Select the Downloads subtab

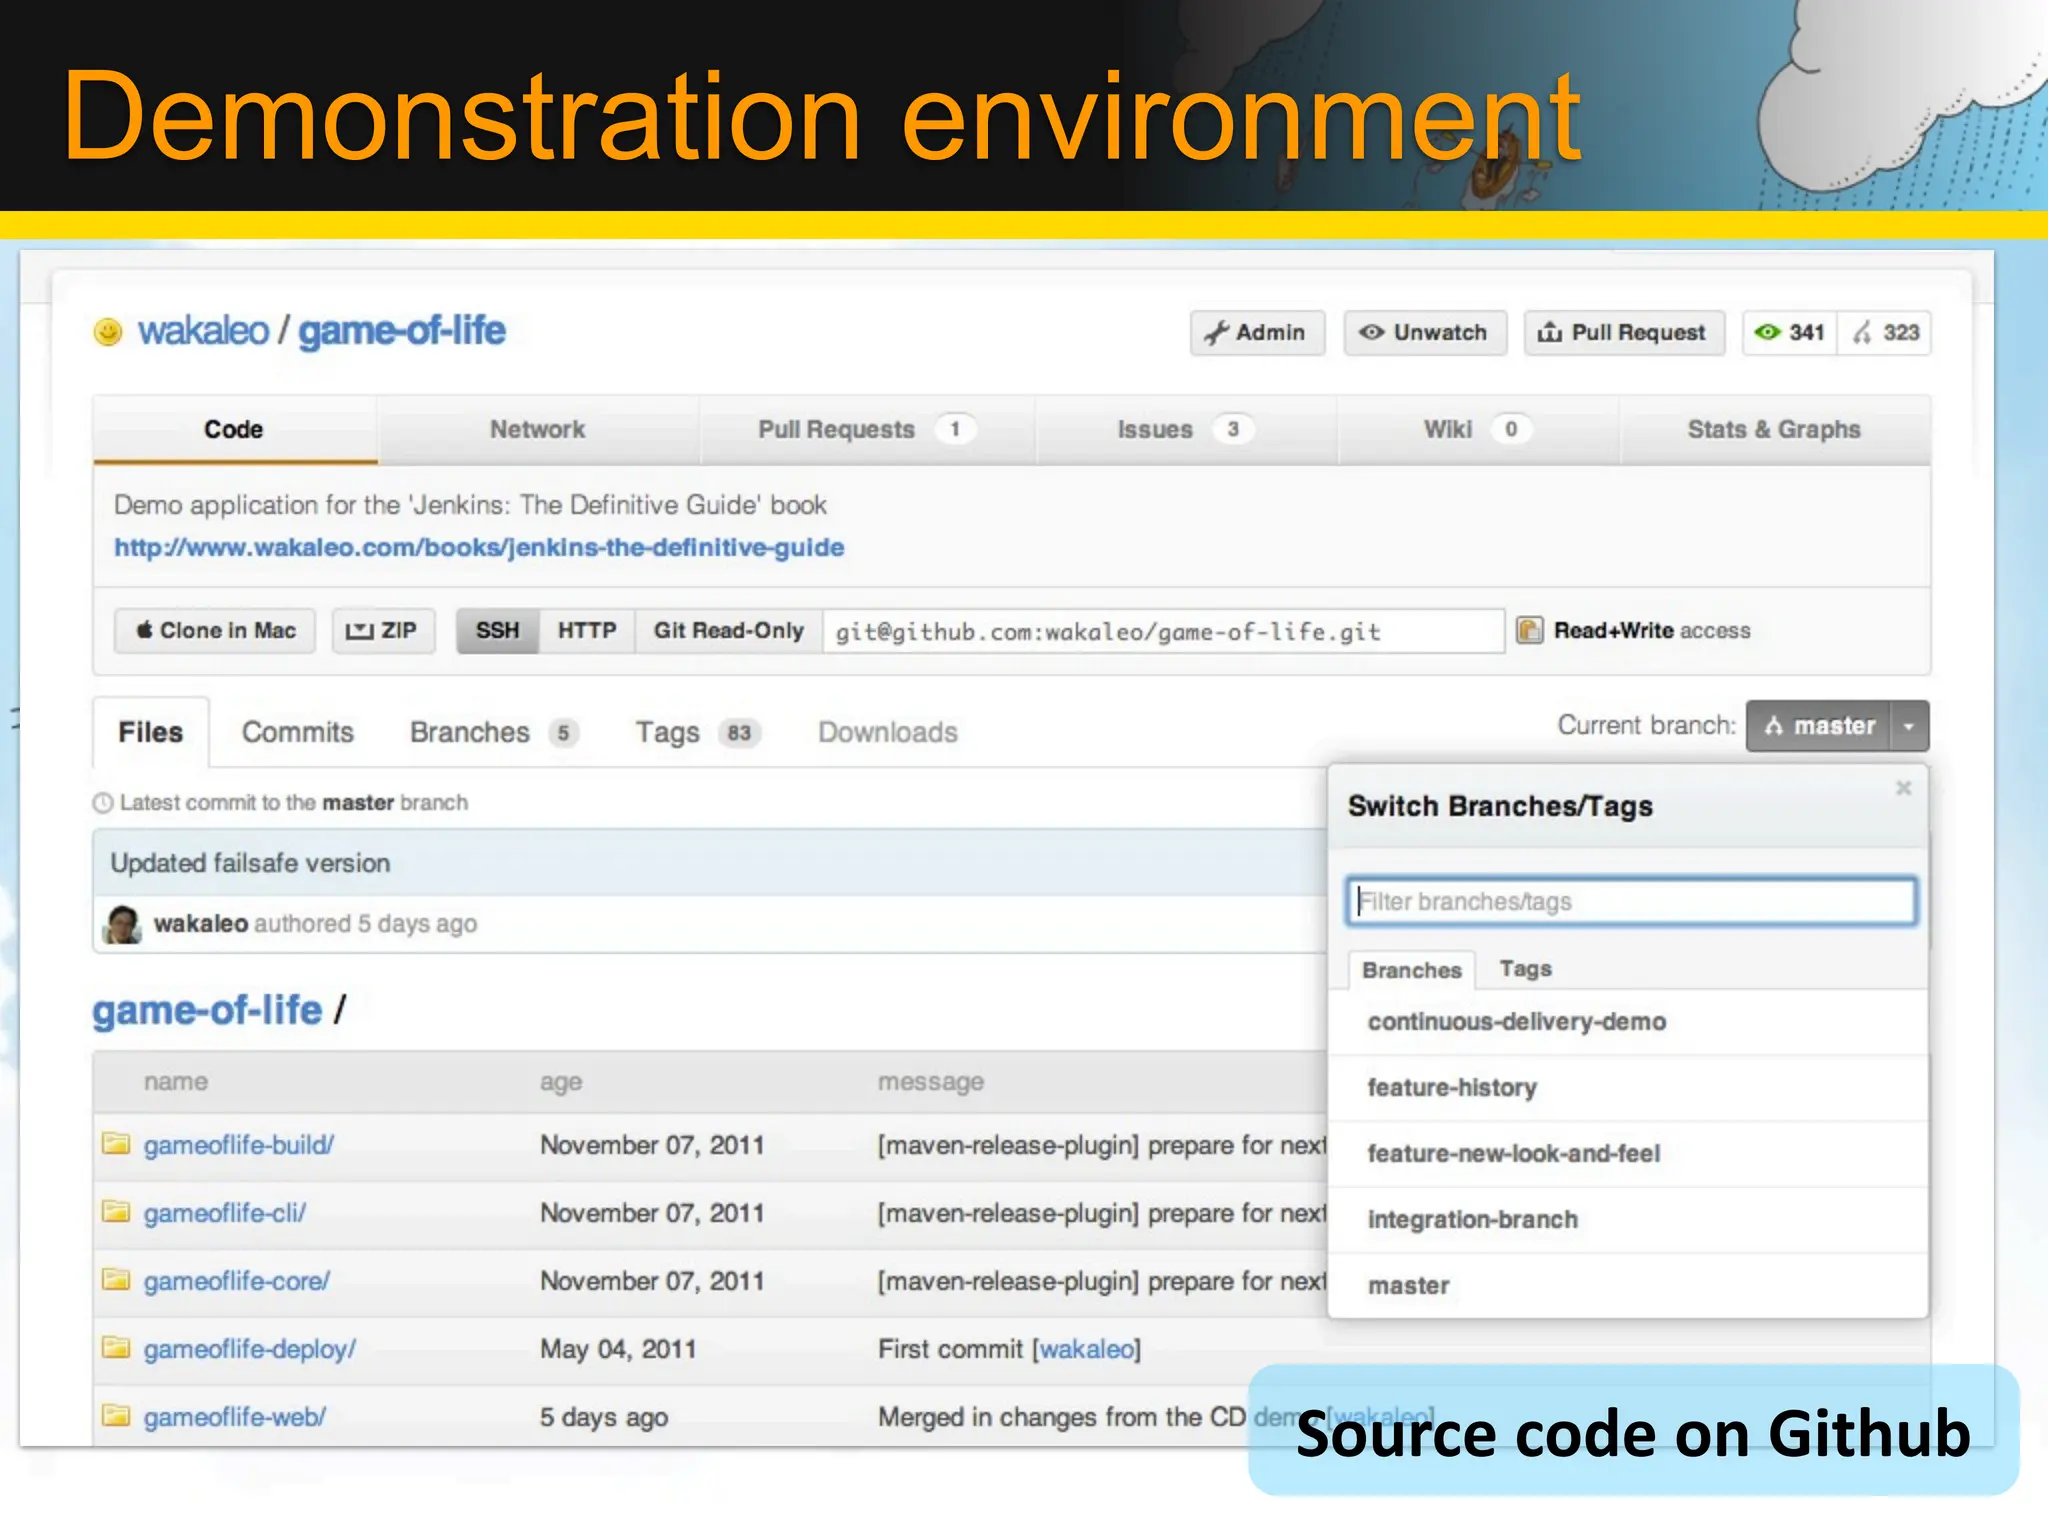(x=888, y=732)
